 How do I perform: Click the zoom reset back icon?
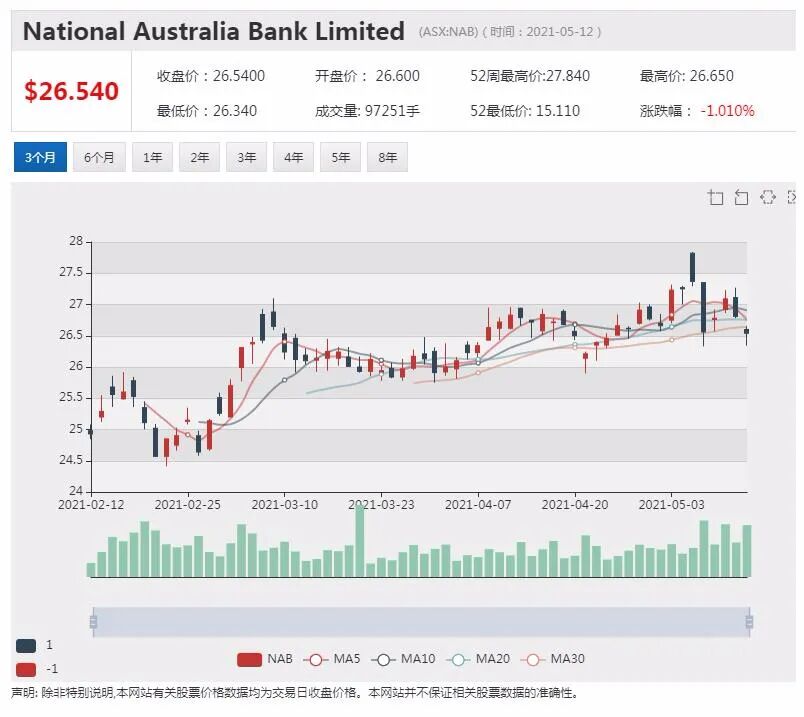741,197
